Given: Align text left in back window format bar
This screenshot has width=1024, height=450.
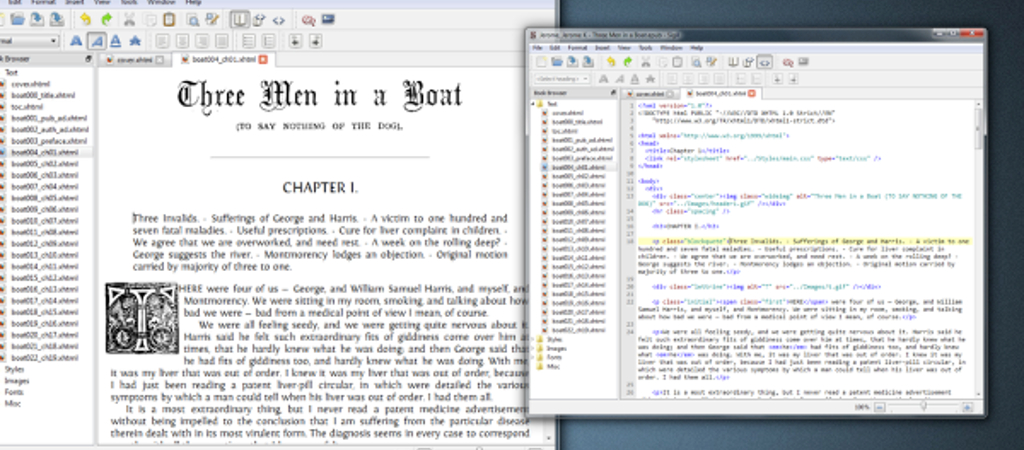Looking at the screenshot, I should (x=163, y=40).
